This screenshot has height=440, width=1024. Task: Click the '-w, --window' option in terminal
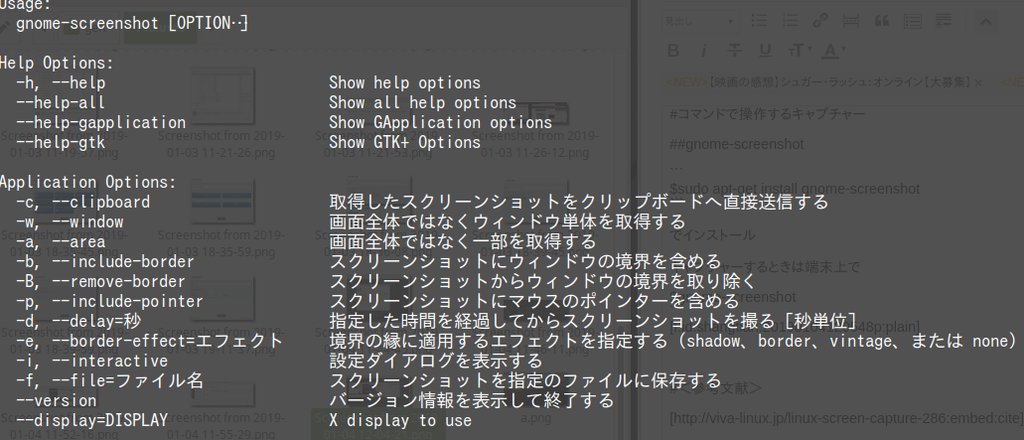(x=70, y=222)
